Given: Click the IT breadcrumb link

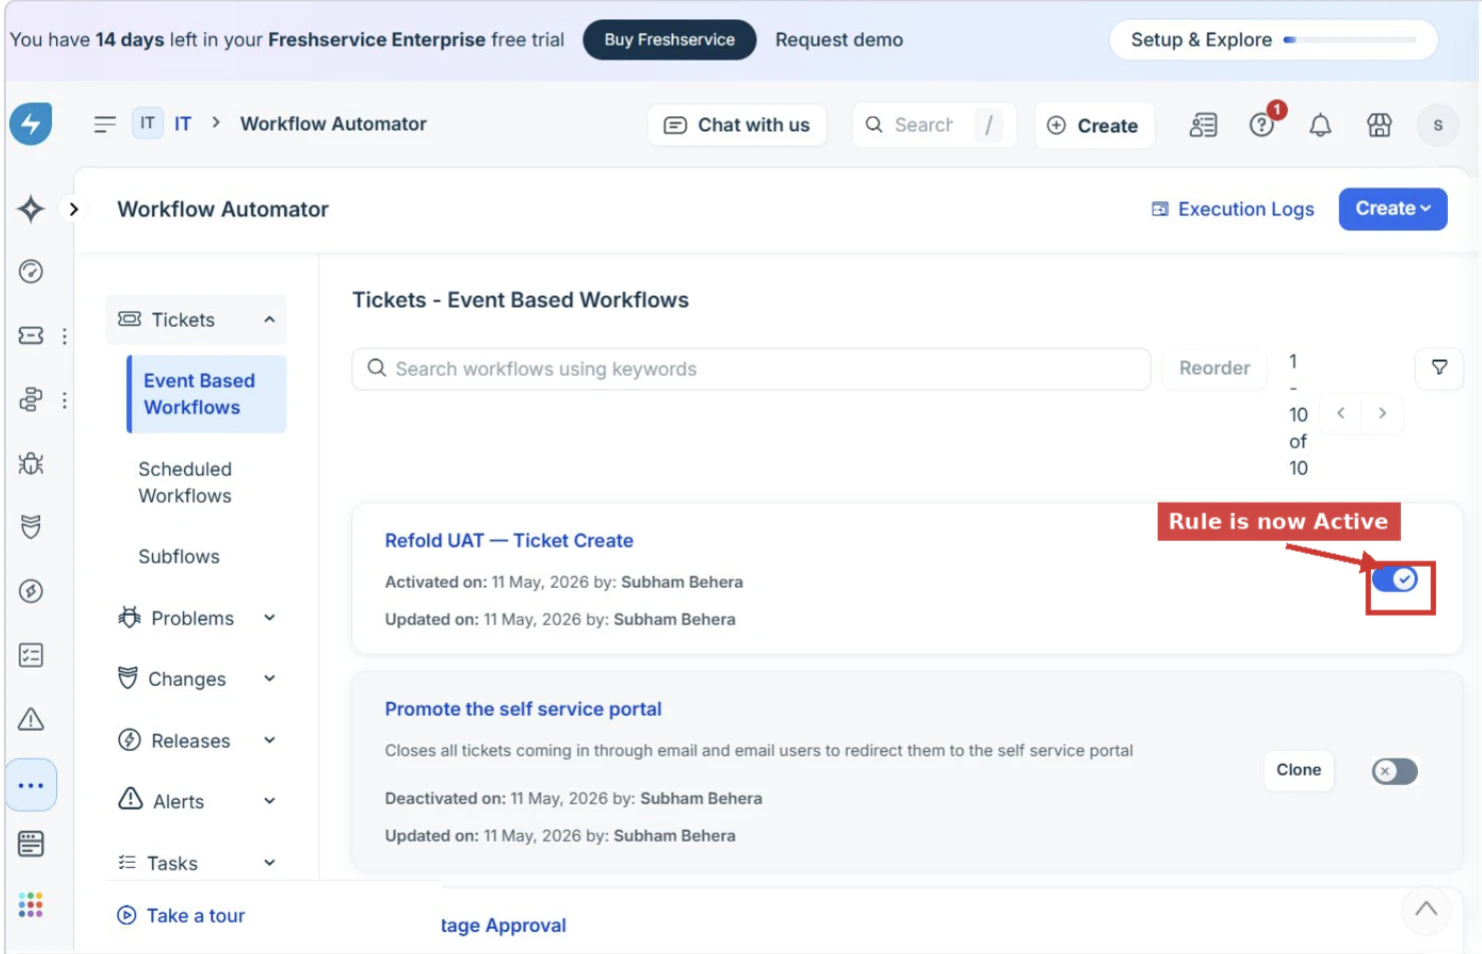Looking at the screenshot, I should point(182,124).
